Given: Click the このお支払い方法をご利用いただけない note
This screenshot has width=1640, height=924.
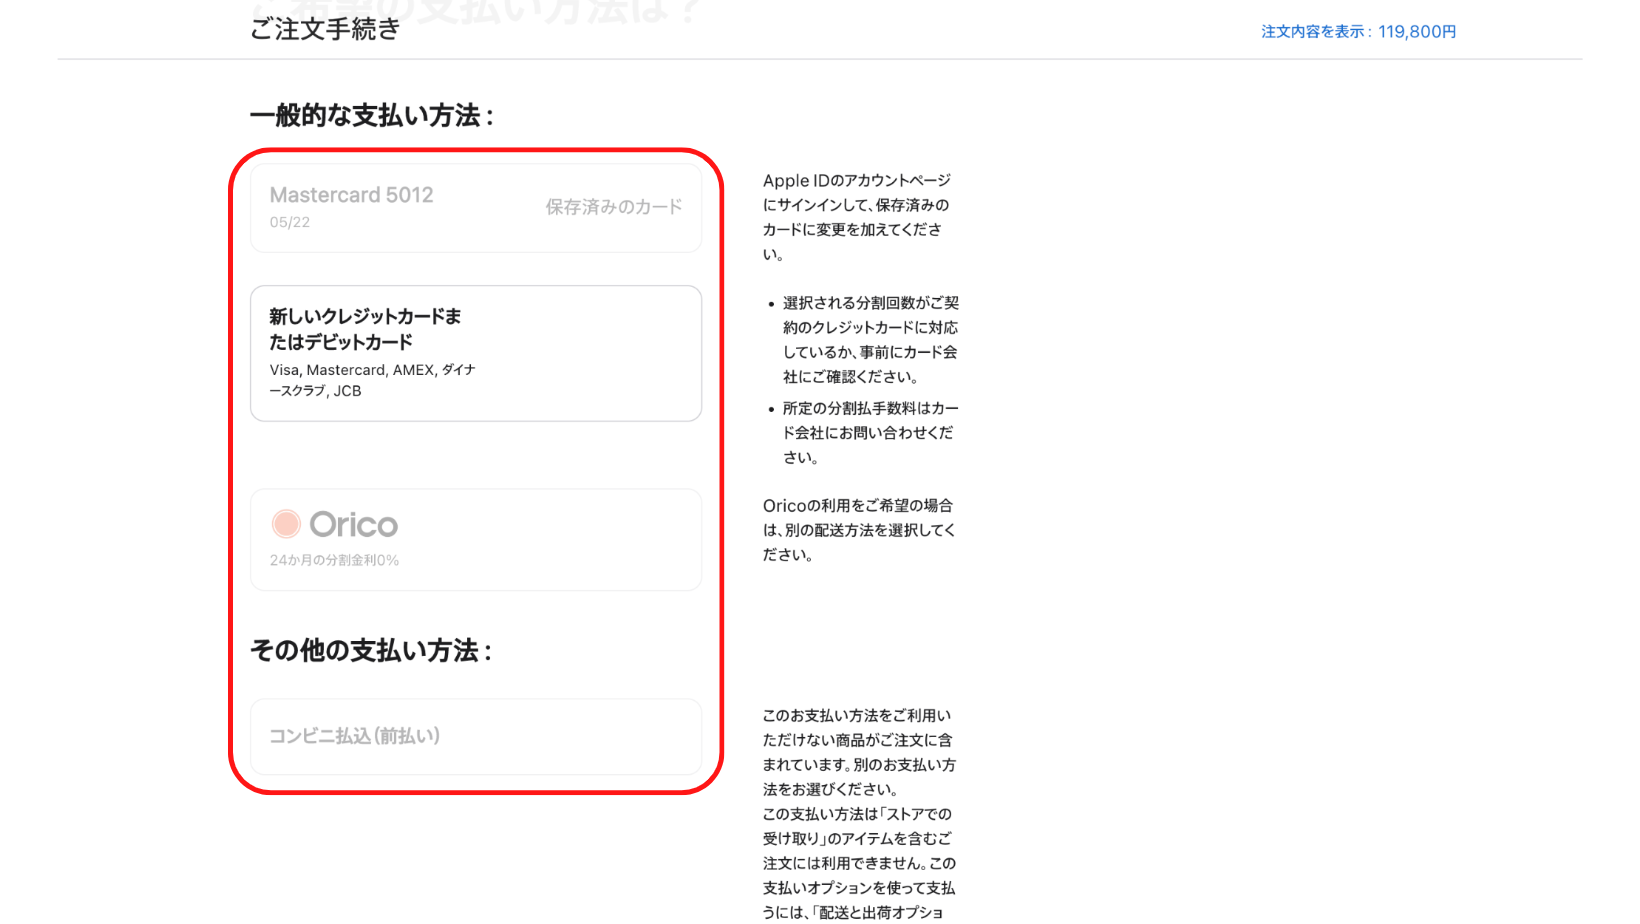Looking at the screenshot, I should click(859, 752).
